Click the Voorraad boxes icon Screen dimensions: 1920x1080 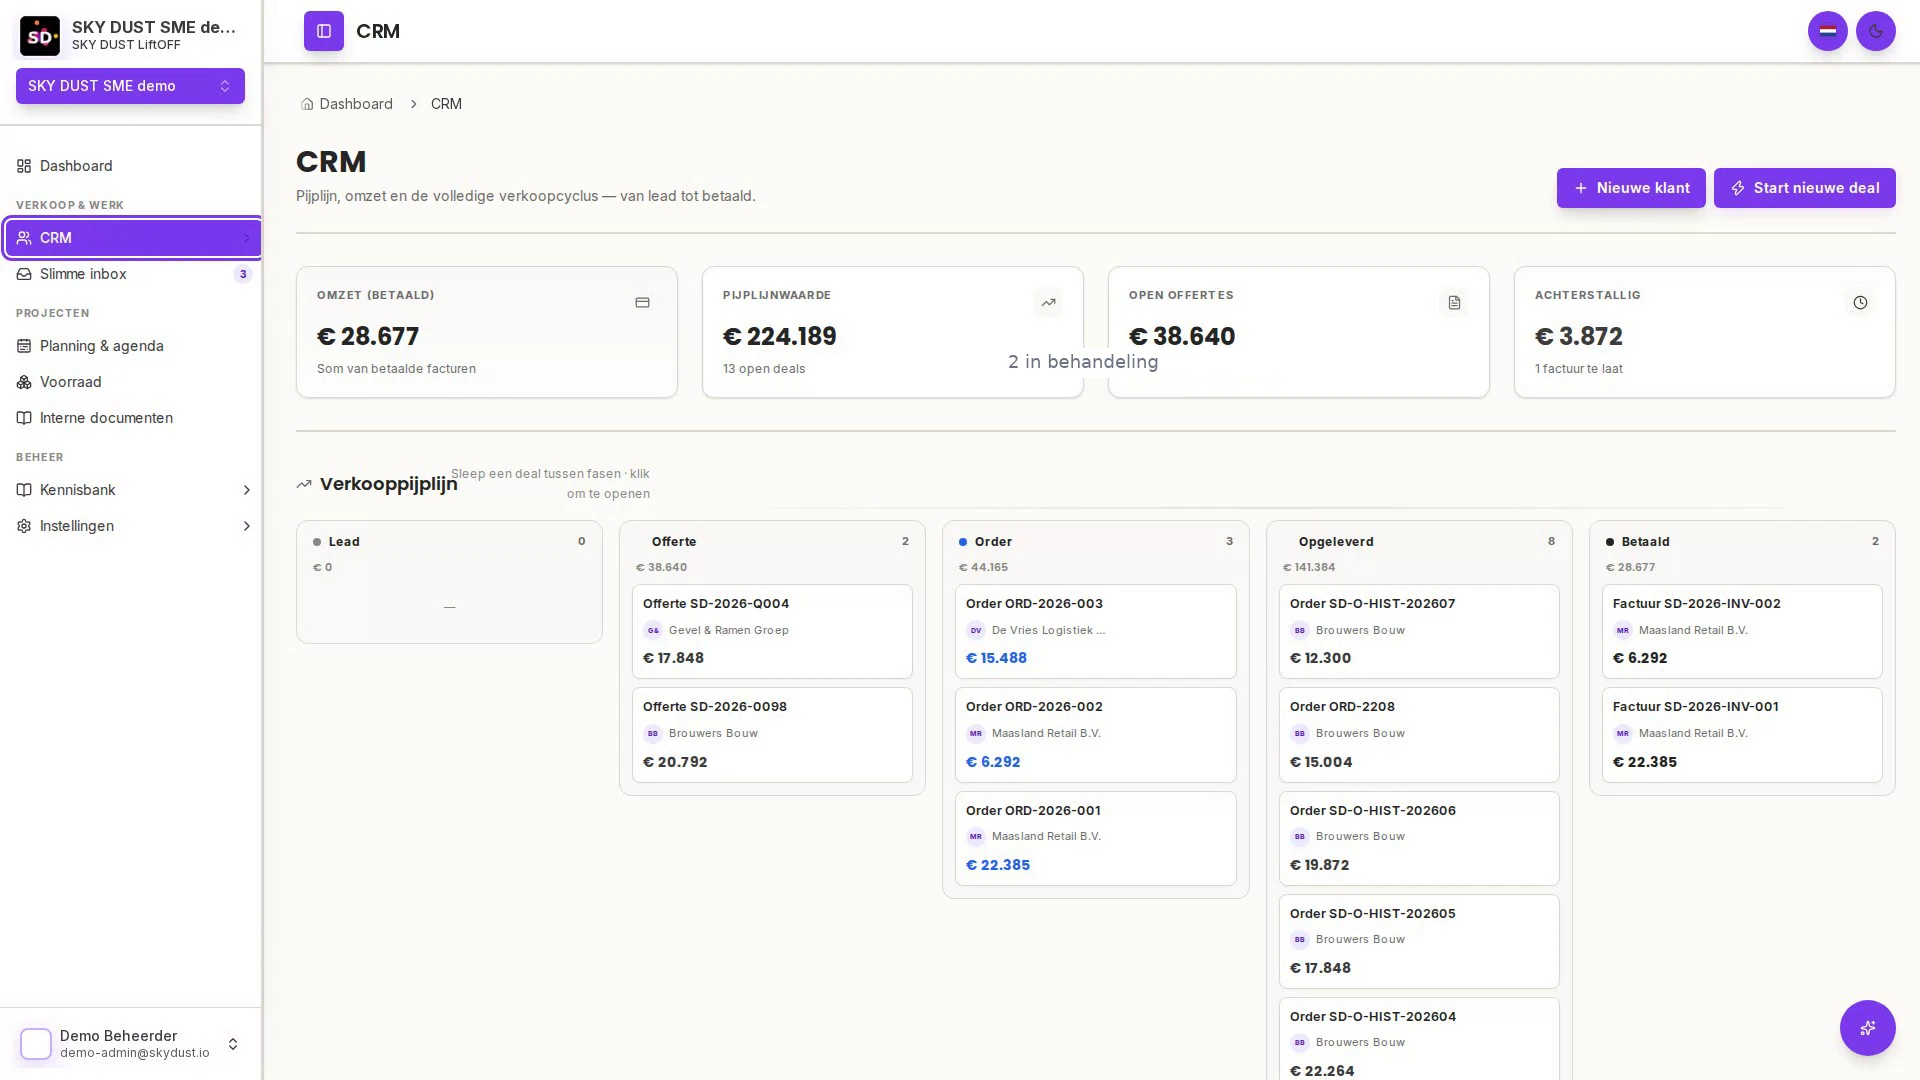pos(24,382)
